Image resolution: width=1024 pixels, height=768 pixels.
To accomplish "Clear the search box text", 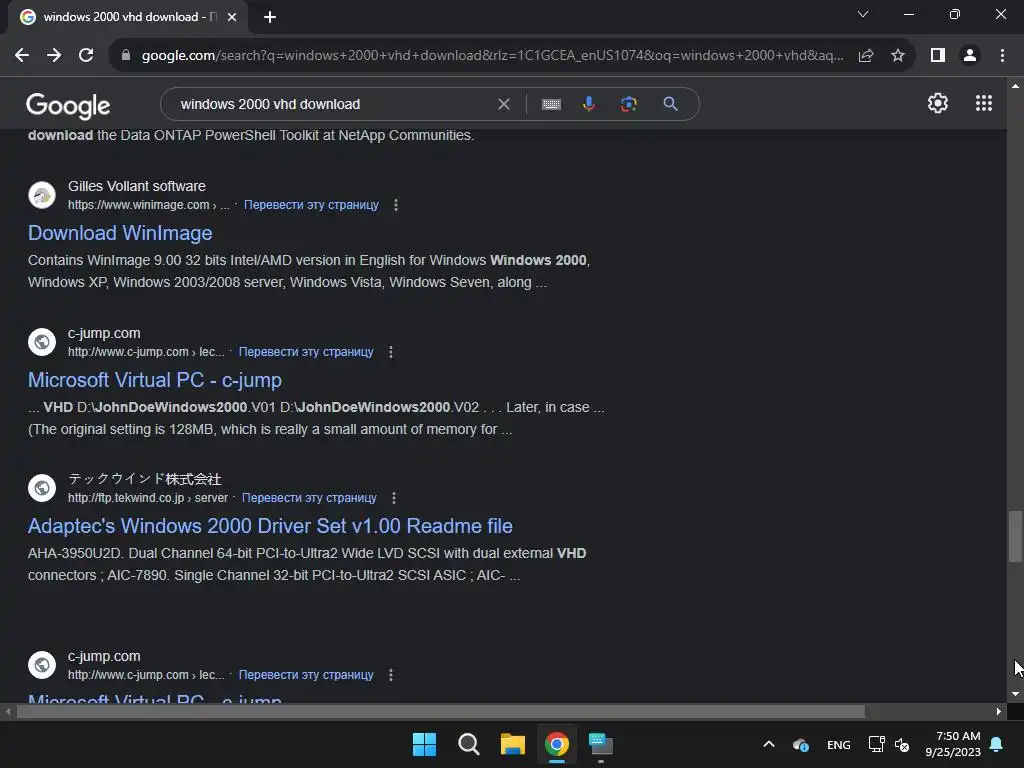I will pyautogui.click(x=504, y=104).
